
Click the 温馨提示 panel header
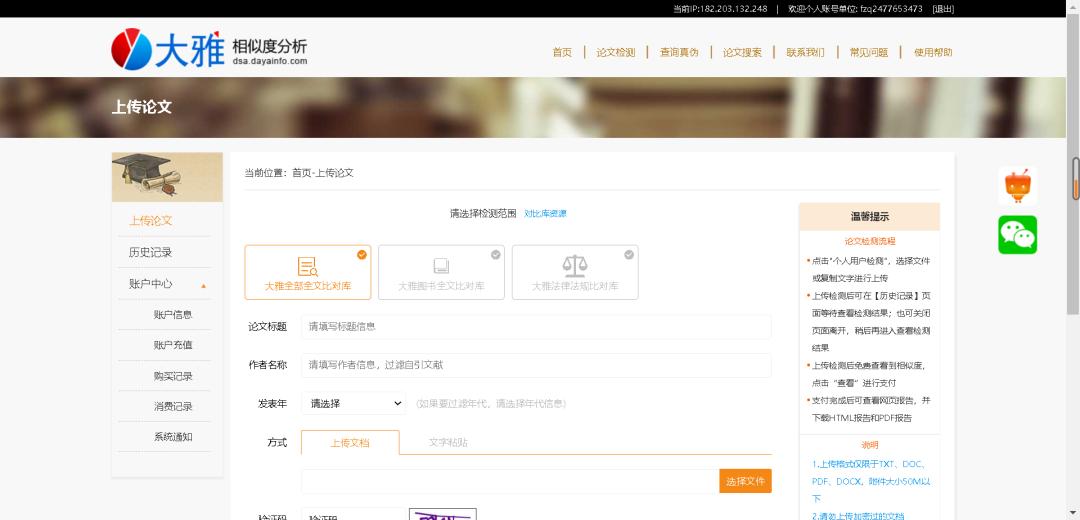click(x=869, y=216)
